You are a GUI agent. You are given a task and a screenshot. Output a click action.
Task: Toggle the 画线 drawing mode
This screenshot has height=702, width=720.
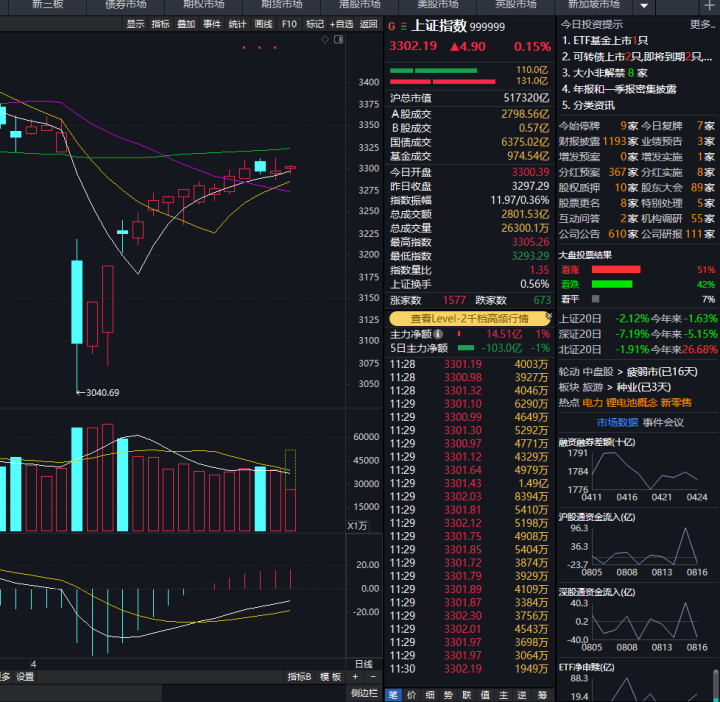[x=264, y=24]
